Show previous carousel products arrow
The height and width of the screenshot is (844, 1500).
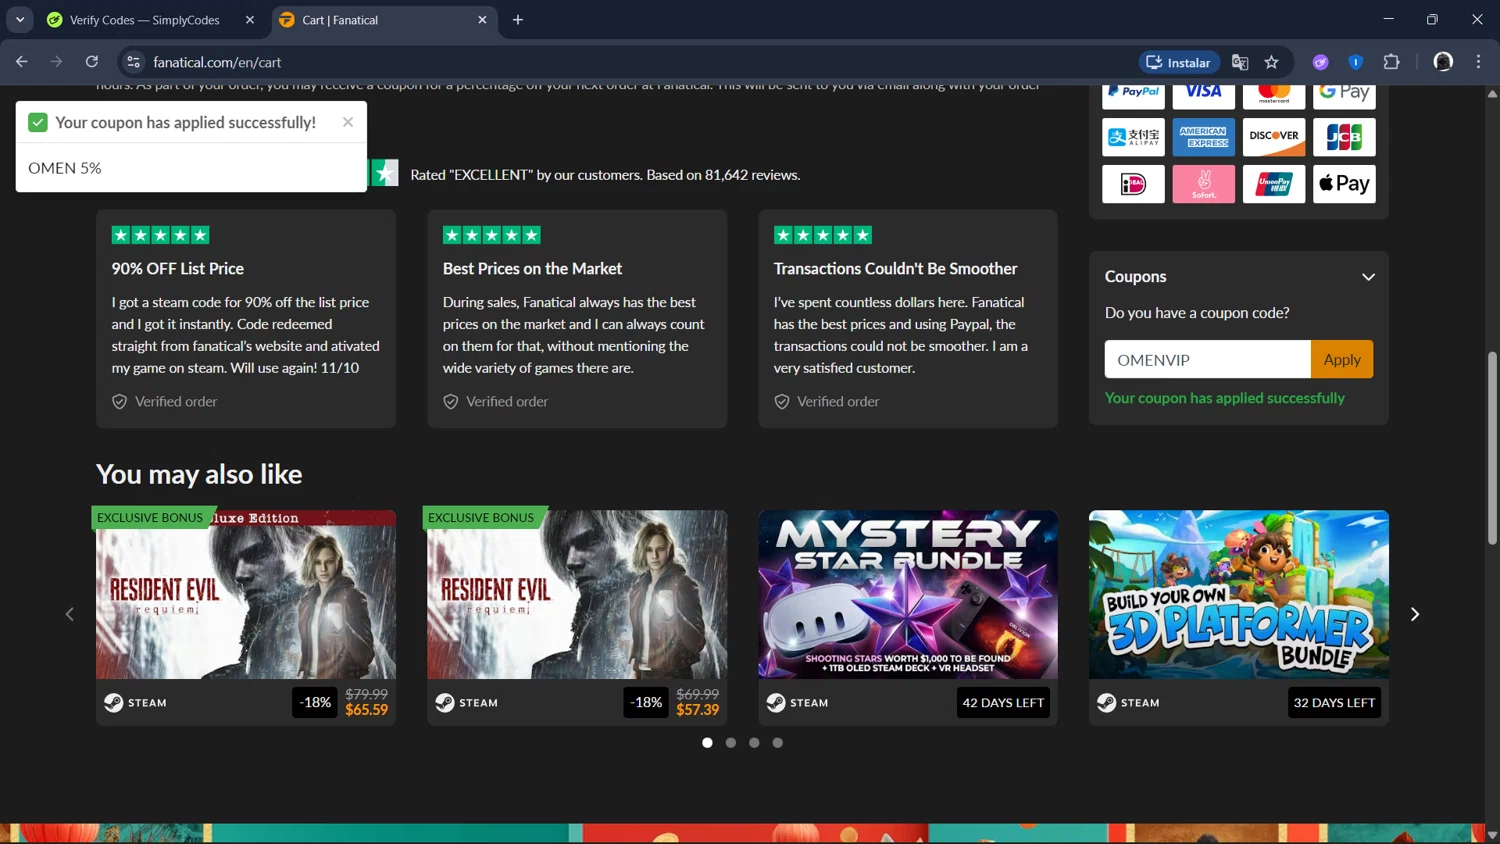[x=70, y=614]
